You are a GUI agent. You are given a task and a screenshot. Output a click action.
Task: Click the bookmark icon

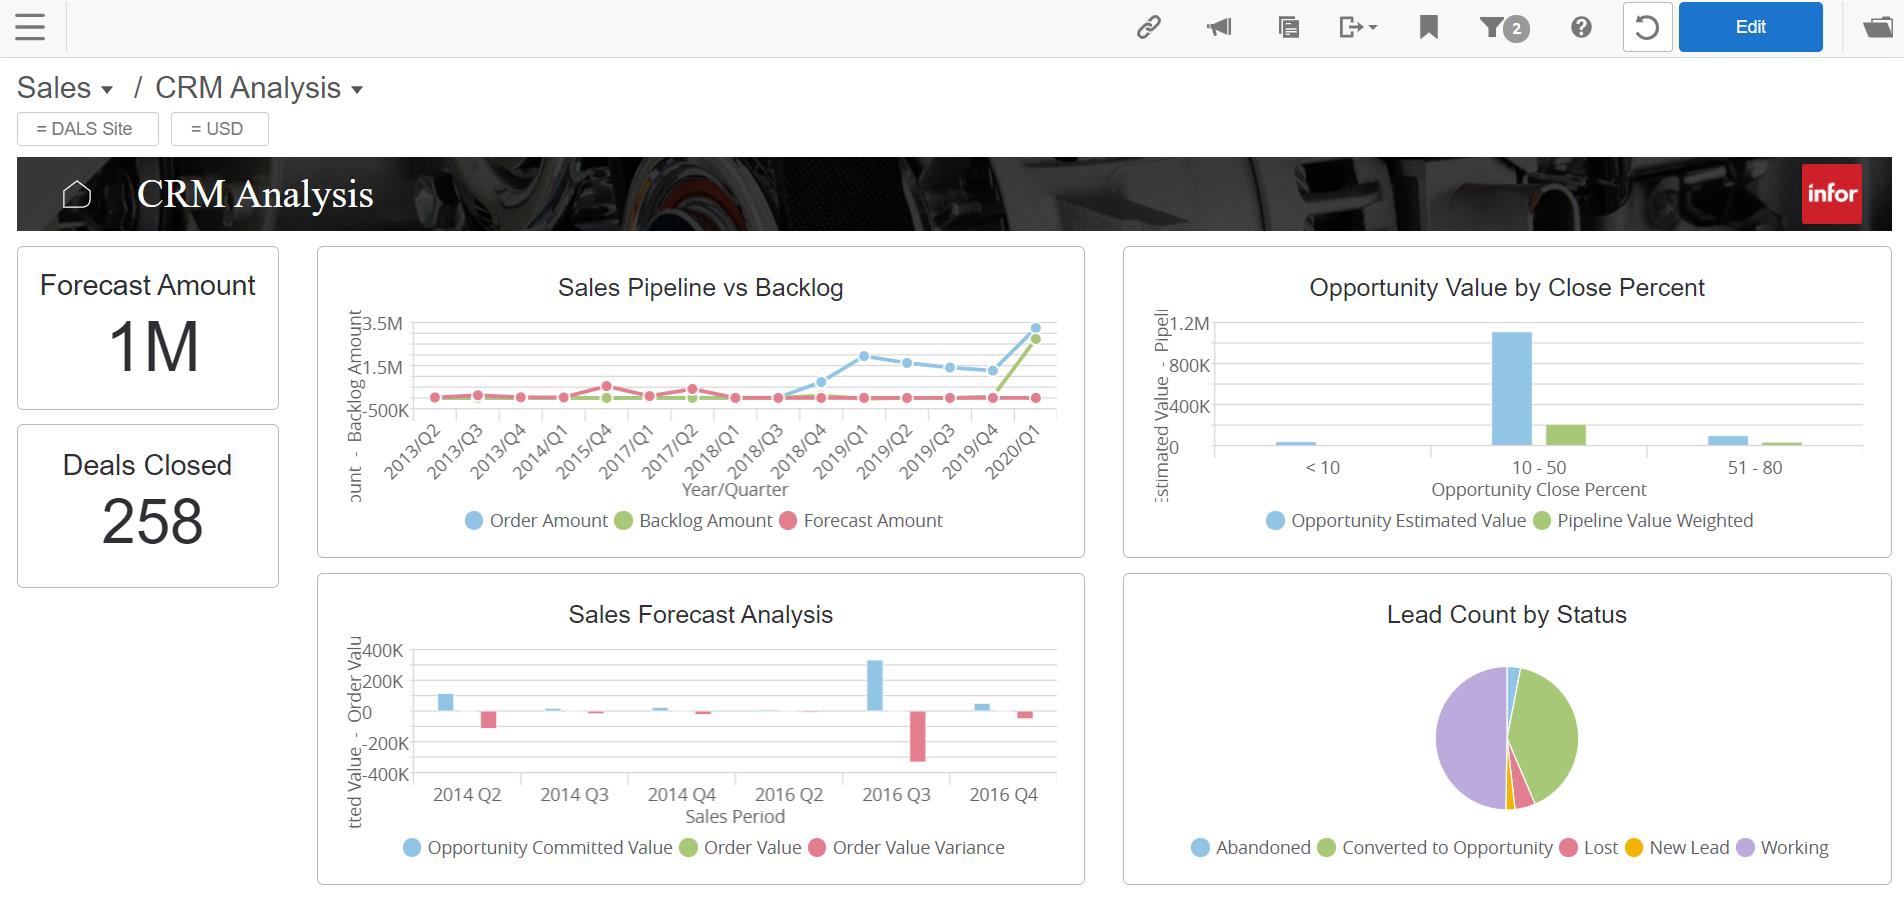1429,27
